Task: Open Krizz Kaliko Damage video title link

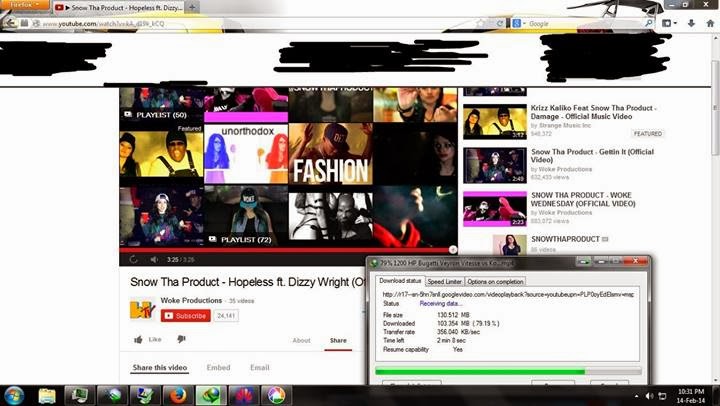Action: tap(593, 112)
